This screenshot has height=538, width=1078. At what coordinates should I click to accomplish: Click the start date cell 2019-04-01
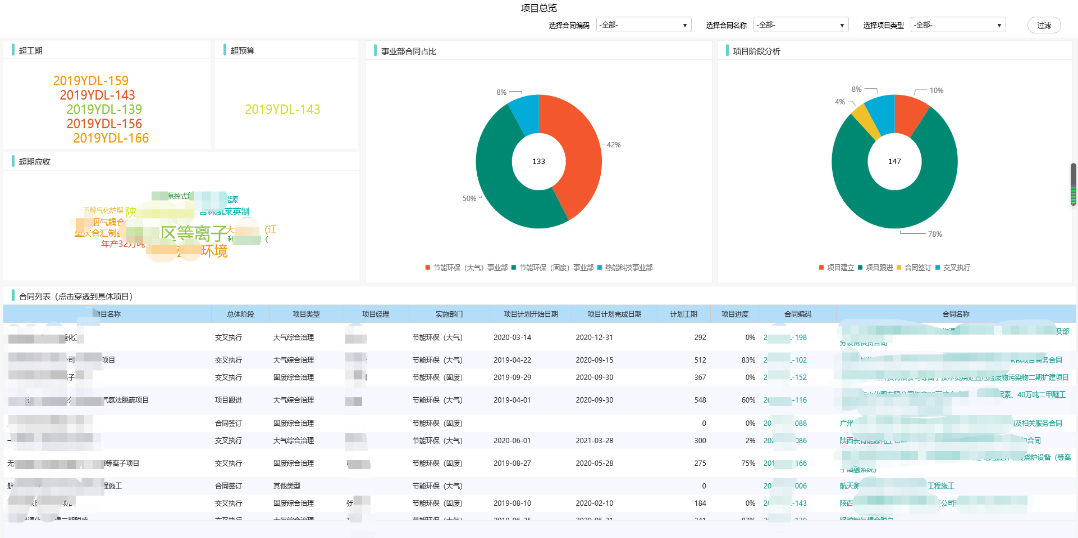[512, 400]
